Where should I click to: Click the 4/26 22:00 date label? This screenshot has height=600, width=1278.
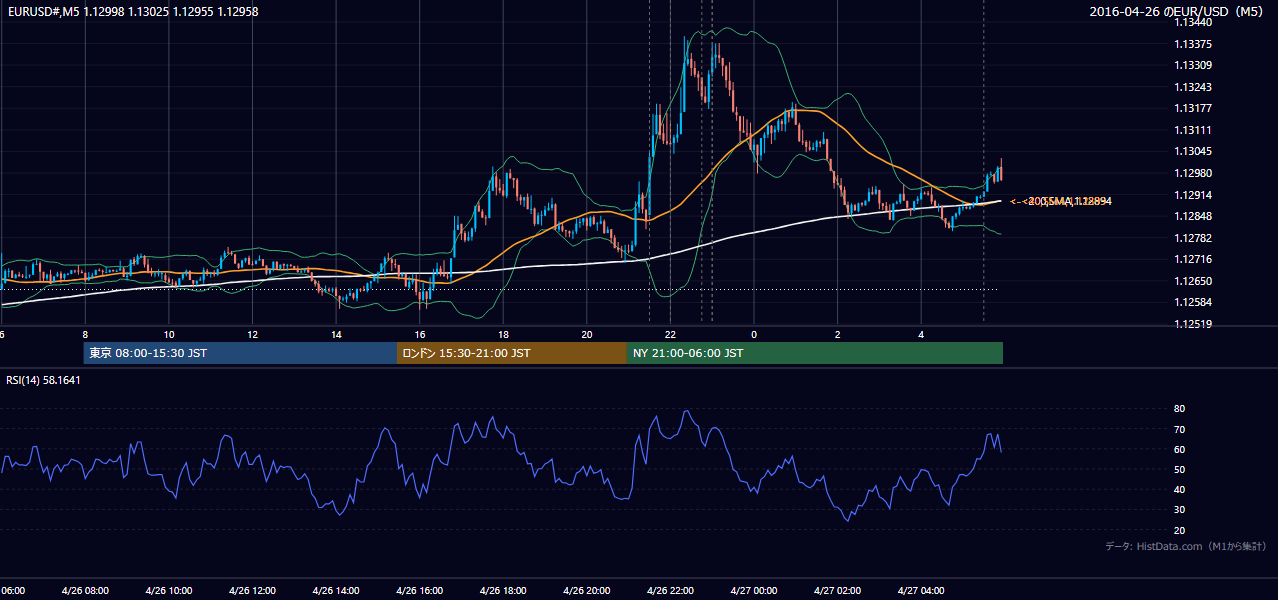(670, 590)
